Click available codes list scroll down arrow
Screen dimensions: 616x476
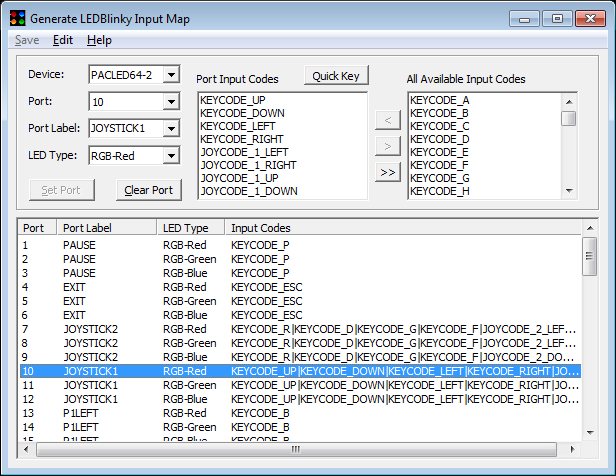(569, 191)
